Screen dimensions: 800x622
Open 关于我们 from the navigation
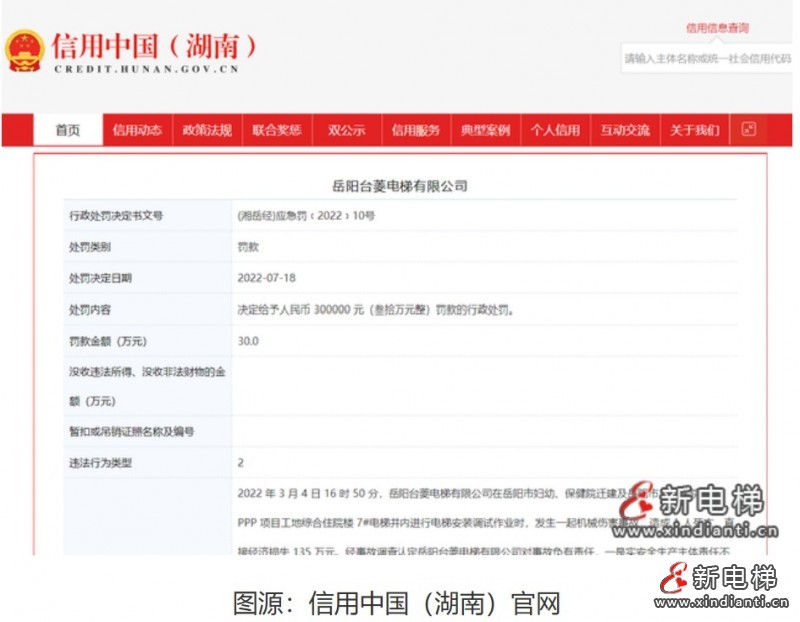click(694, 131)
